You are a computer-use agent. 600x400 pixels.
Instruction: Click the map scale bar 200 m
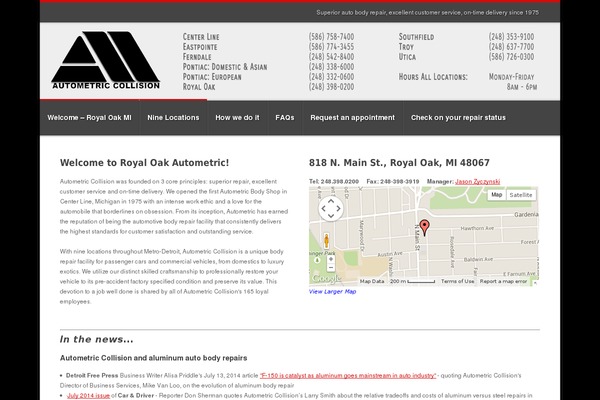point(412,281)
